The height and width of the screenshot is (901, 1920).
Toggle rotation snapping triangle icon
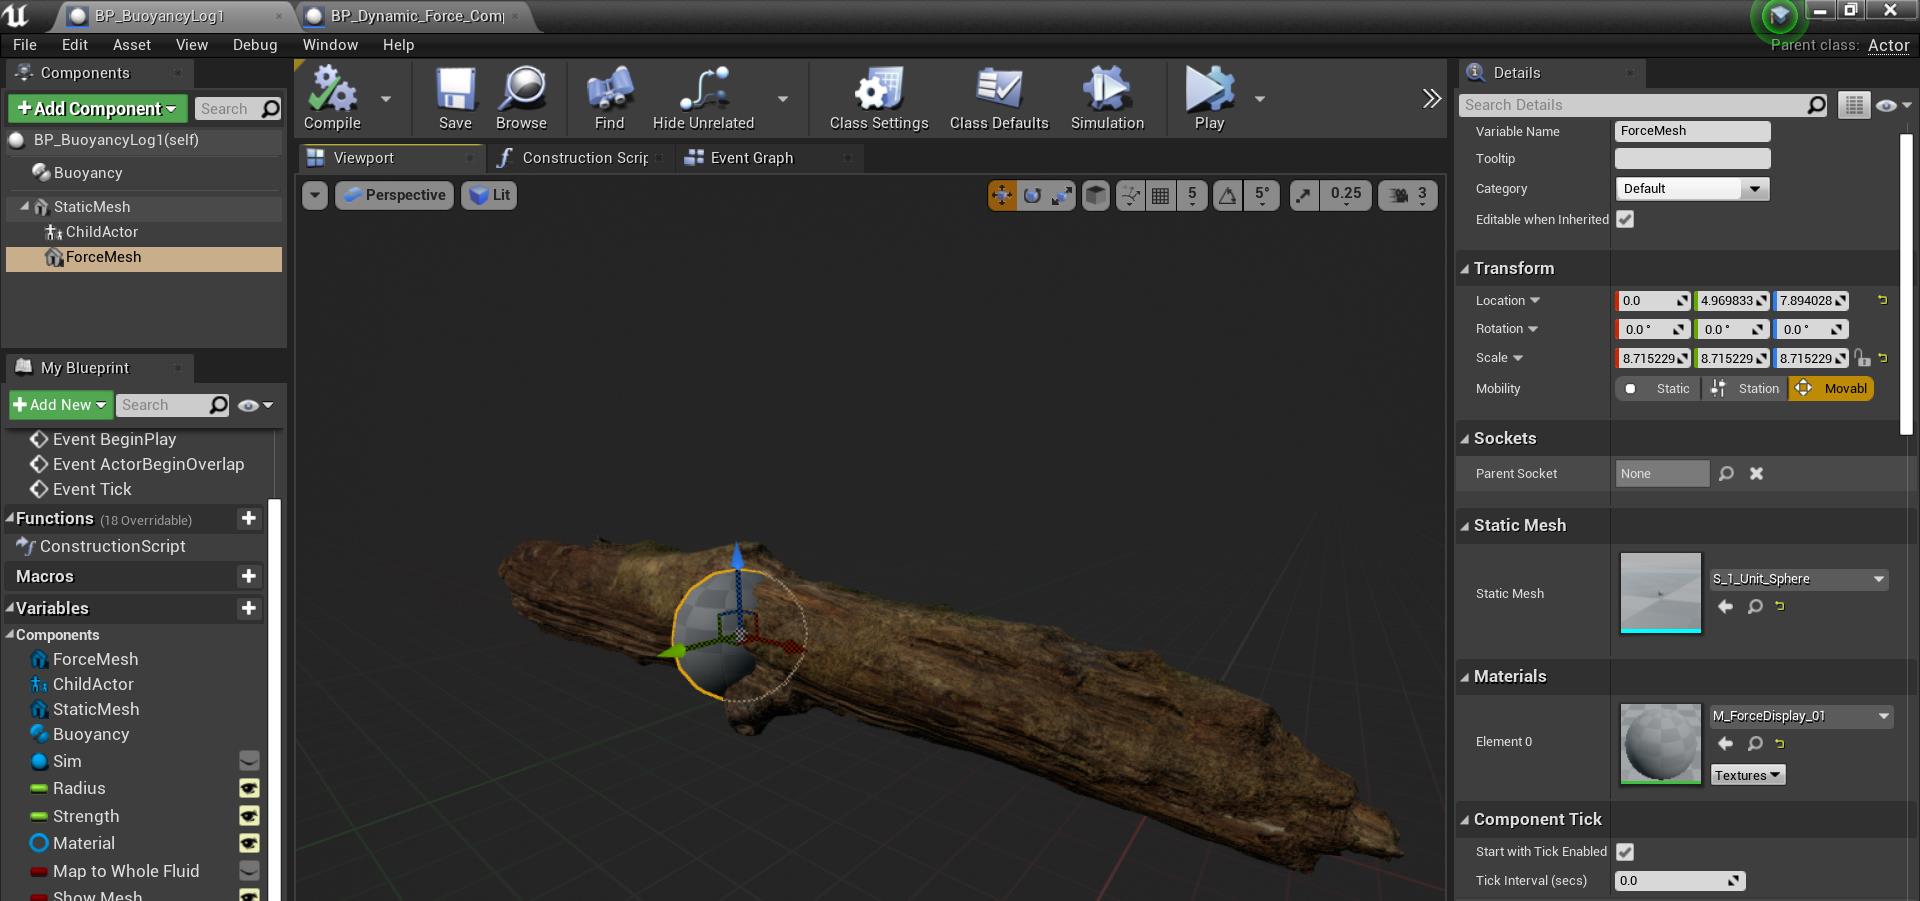tap(1227, 195)
